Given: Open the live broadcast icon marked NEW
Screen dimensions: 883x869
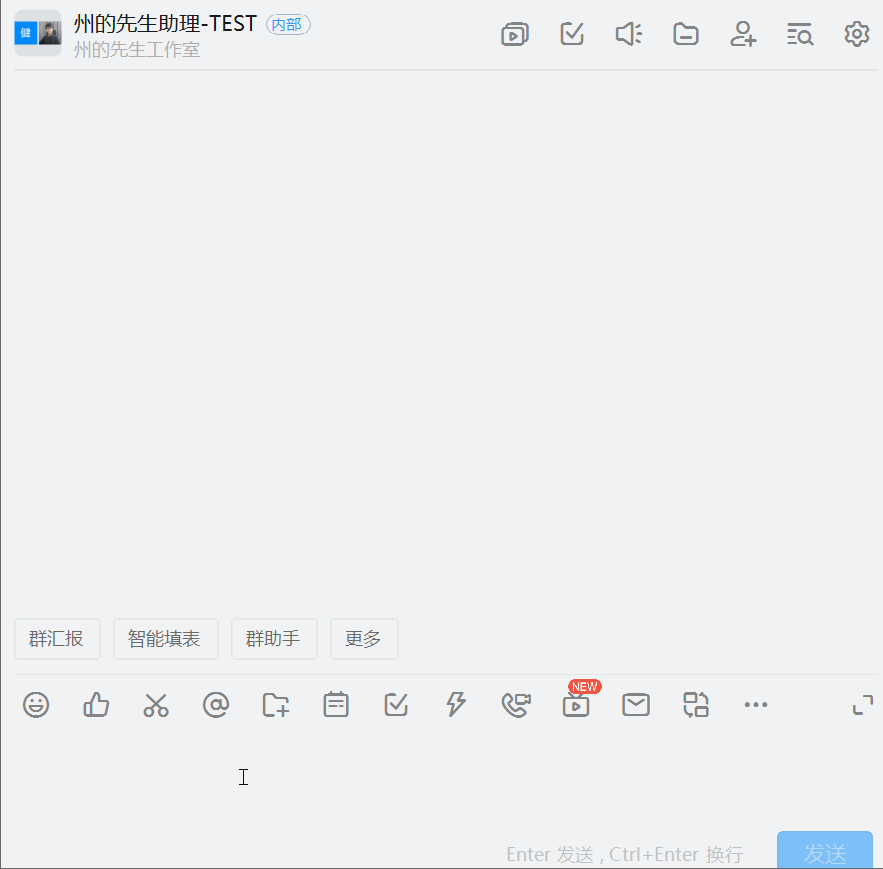Looking at the screenshot, I should tap(576, 705).
